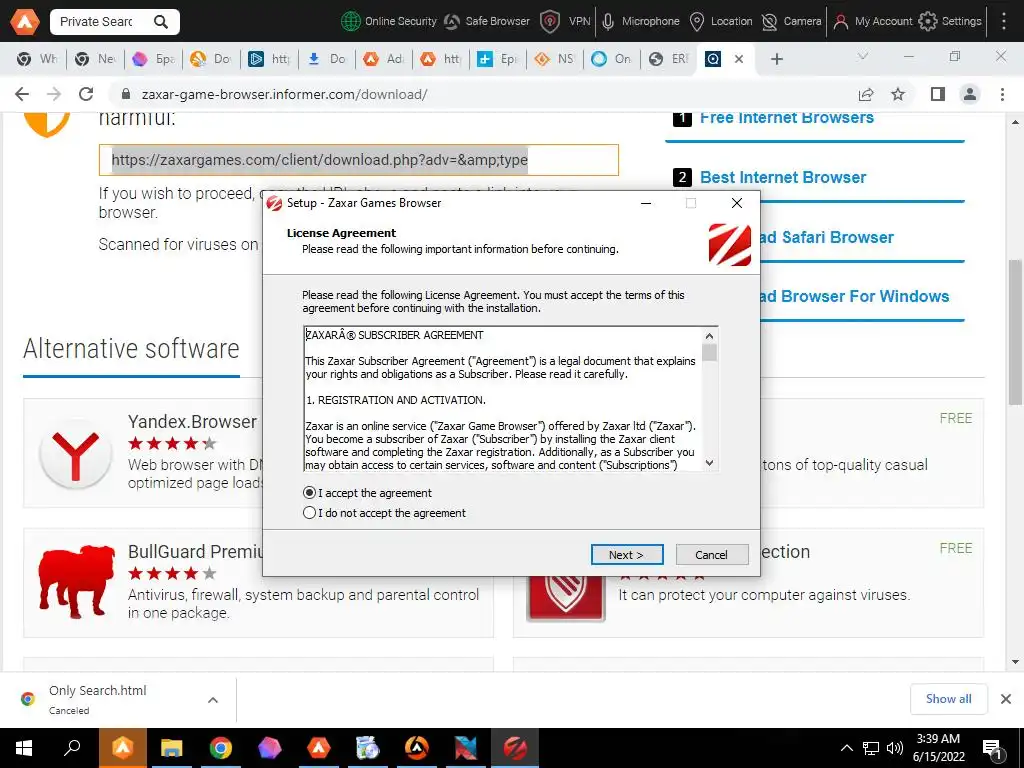Click the Avast browser logo icon
1024x768 pixels.
coord(24,22)
